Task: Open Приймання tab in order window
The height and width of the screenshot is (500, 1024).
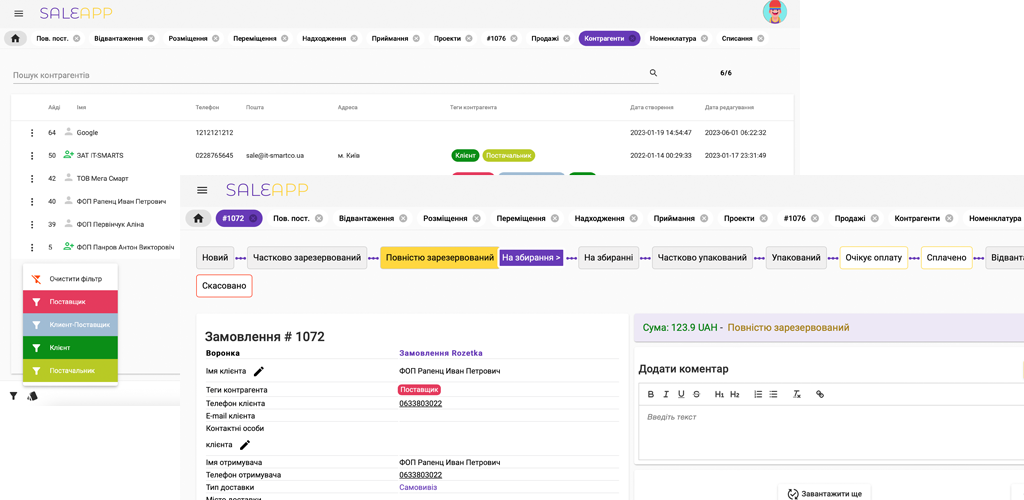Action: coord(674,218)
